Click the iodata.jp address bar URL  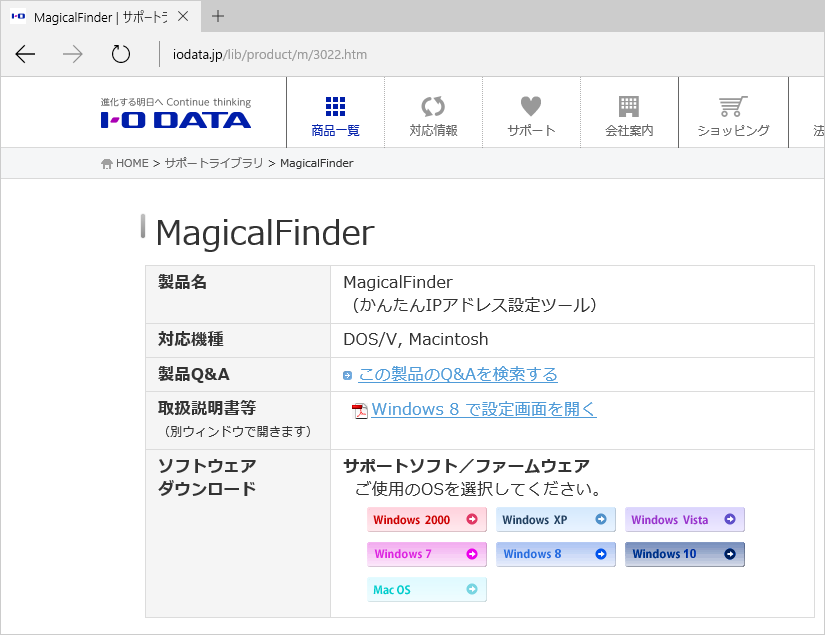270,55
